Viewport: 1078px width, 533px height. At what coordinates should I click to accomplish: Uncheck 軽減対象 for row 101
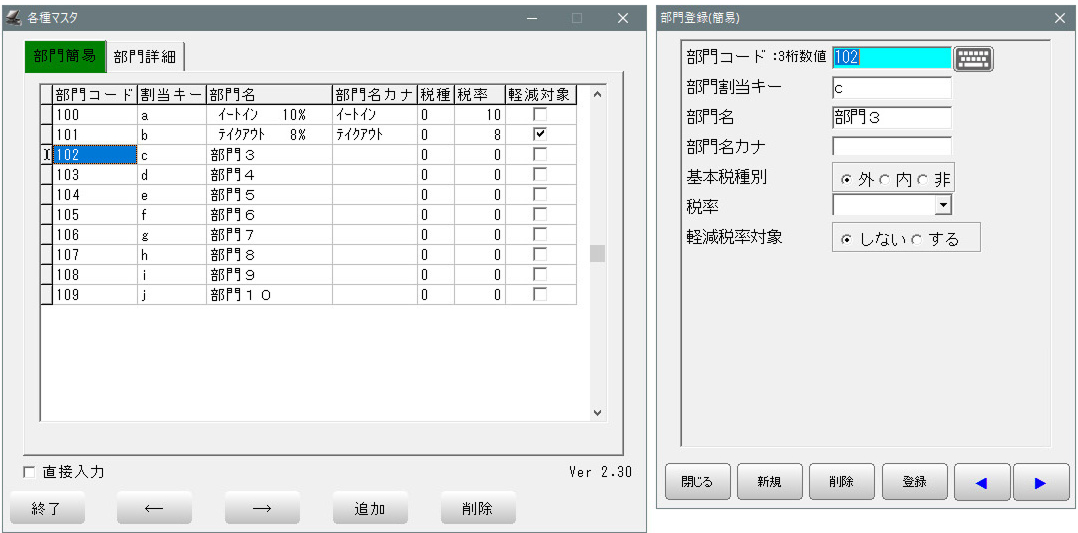click(540, 134)
